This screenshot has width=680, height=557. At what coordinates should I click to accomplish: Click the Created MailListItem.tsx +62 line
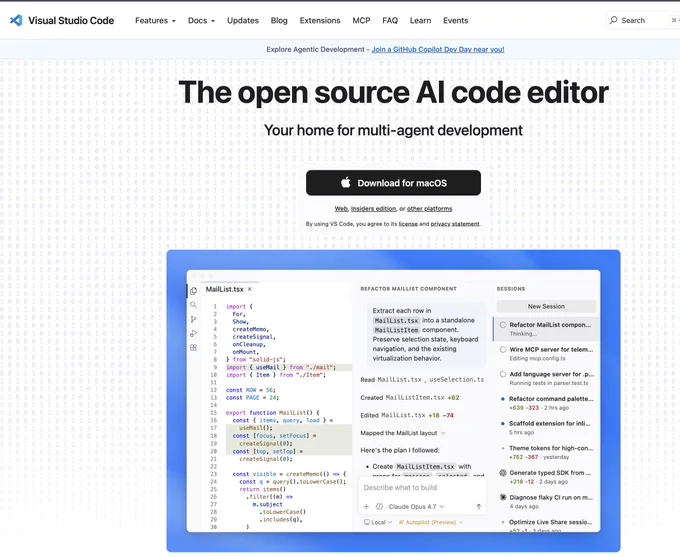410,397
